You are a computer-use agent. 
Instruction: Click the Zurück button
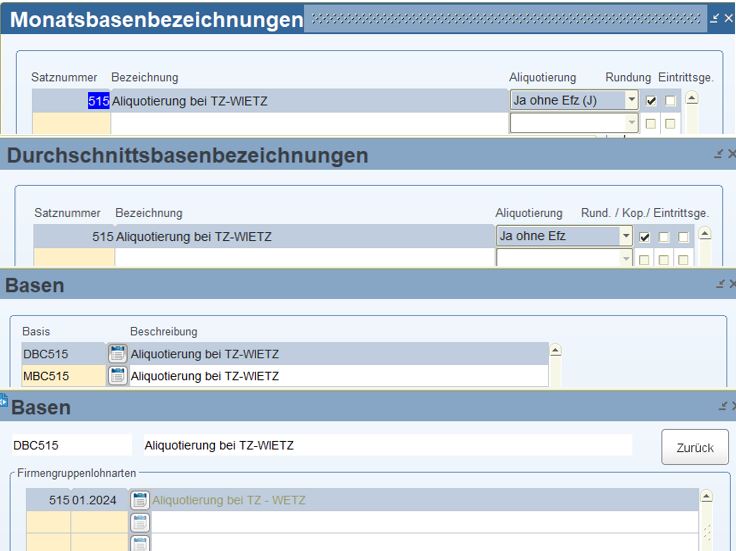(x=694, y=447)
